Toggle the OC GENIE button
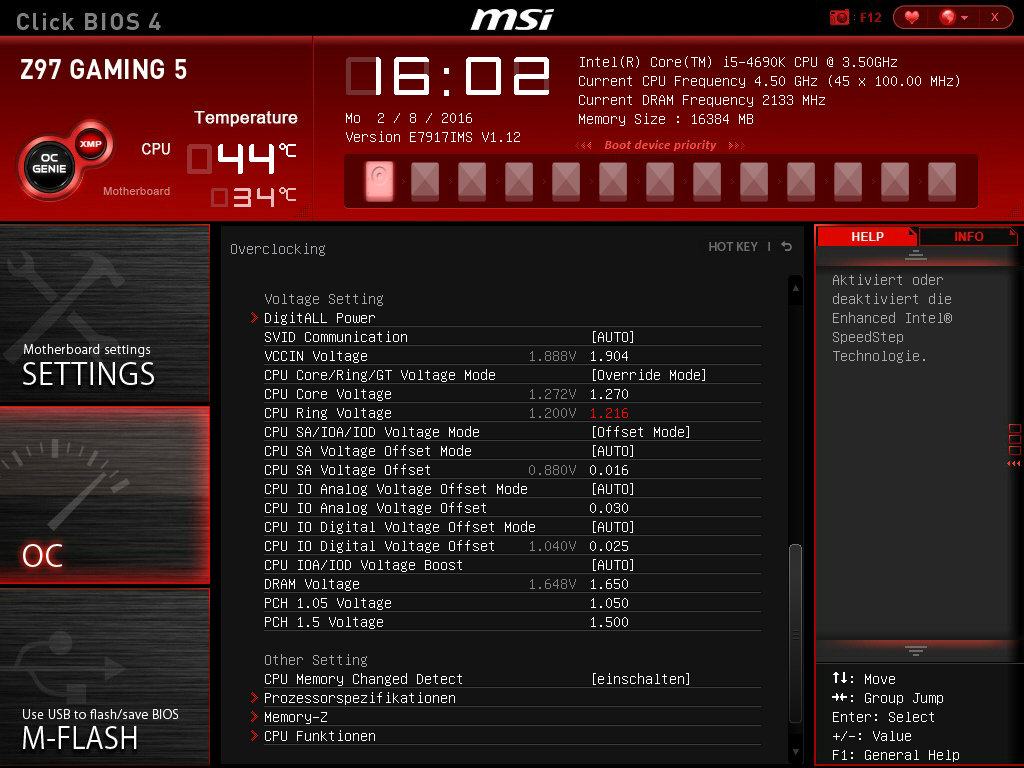The image size is (1024, 768). [x=49, y=163]
